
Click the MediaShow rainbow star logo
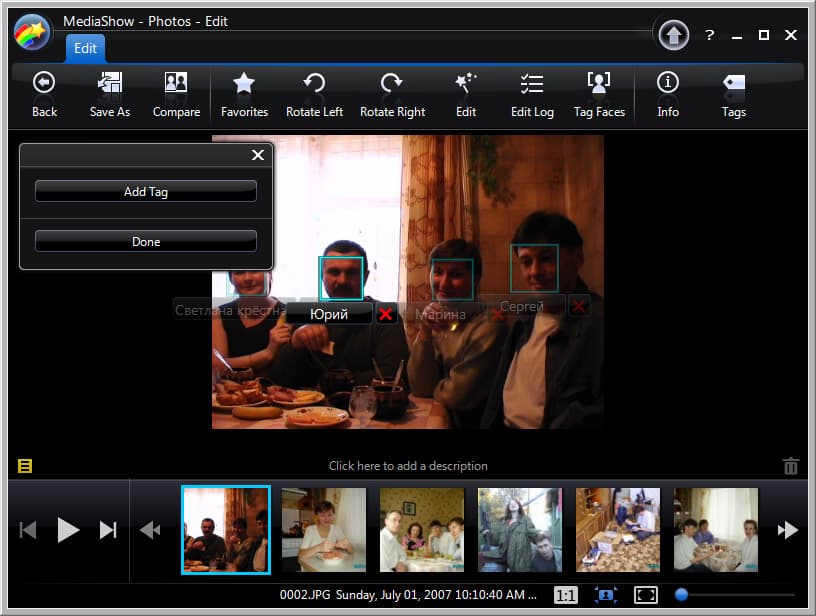click(x=32, y=32)
